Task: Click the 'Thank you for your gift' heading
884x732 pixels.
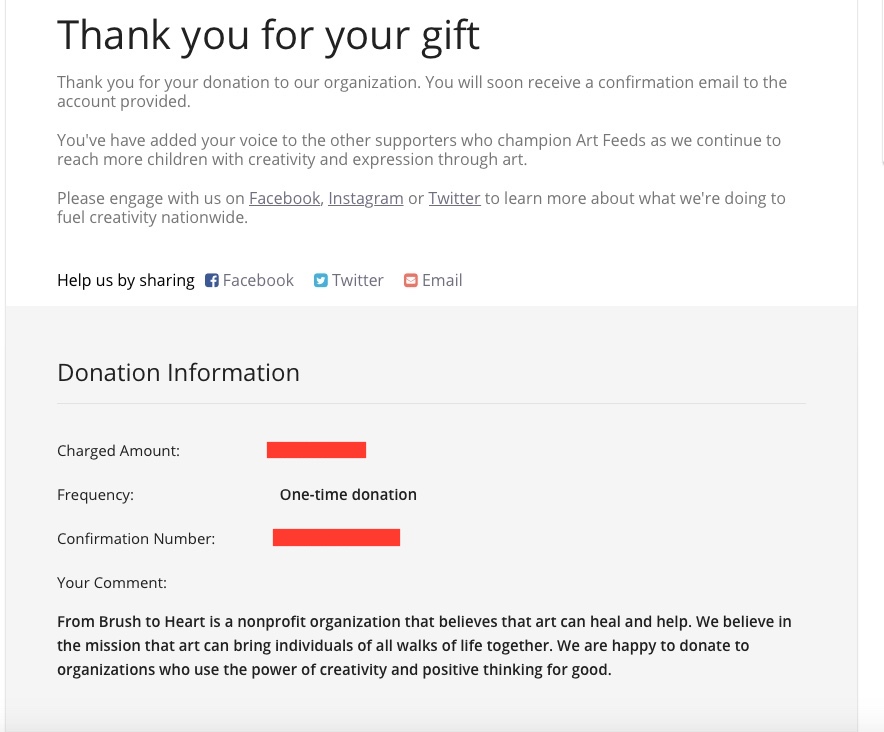Action: [x=268, y=36]
